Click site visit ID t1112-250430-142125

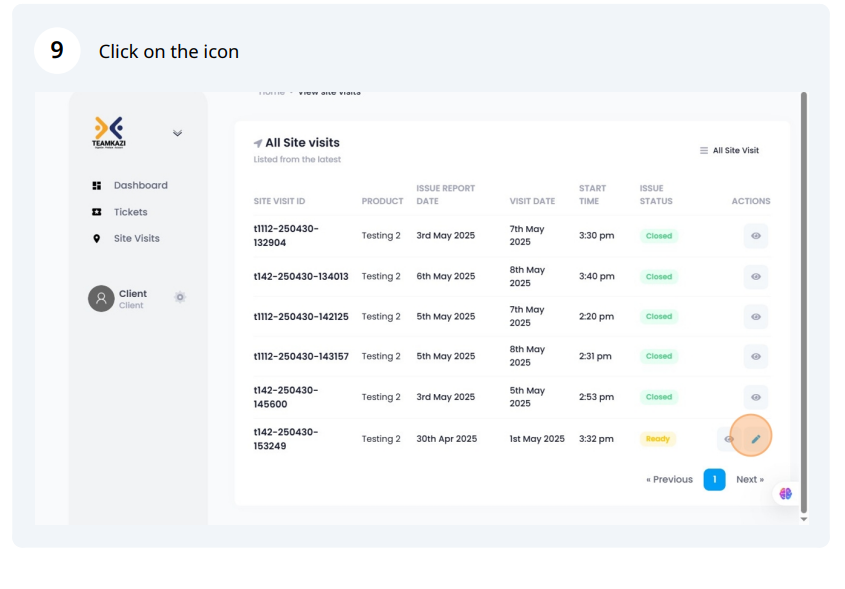point(301,316)
